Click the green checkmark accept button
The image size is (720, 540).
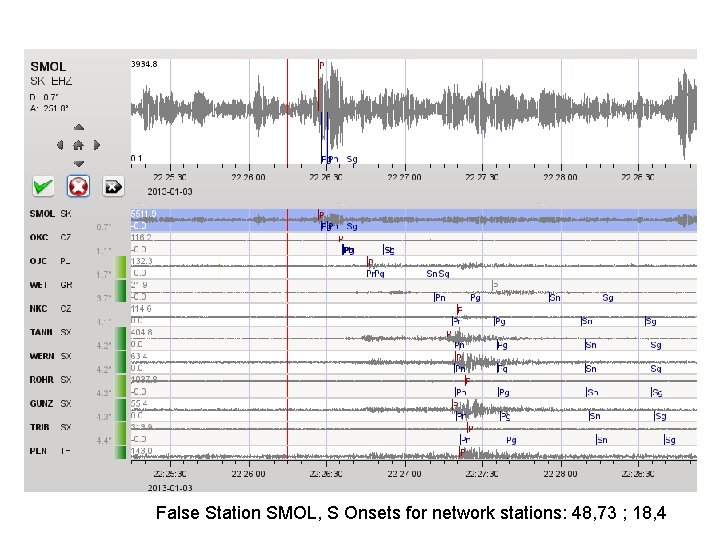(44, 186)
